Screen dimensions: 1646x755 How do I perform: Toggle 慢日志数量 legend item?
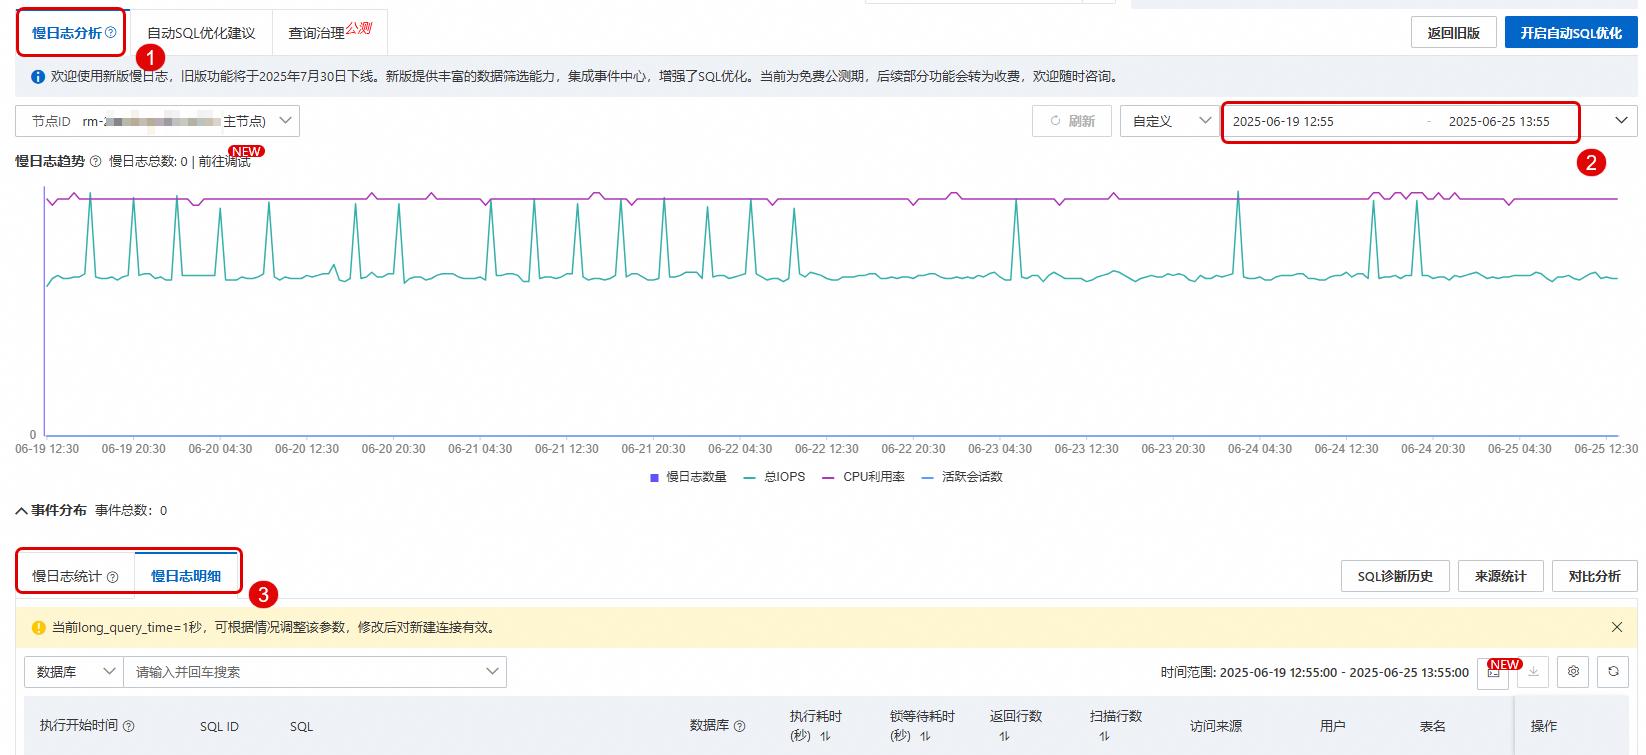[x=689, y=477]
